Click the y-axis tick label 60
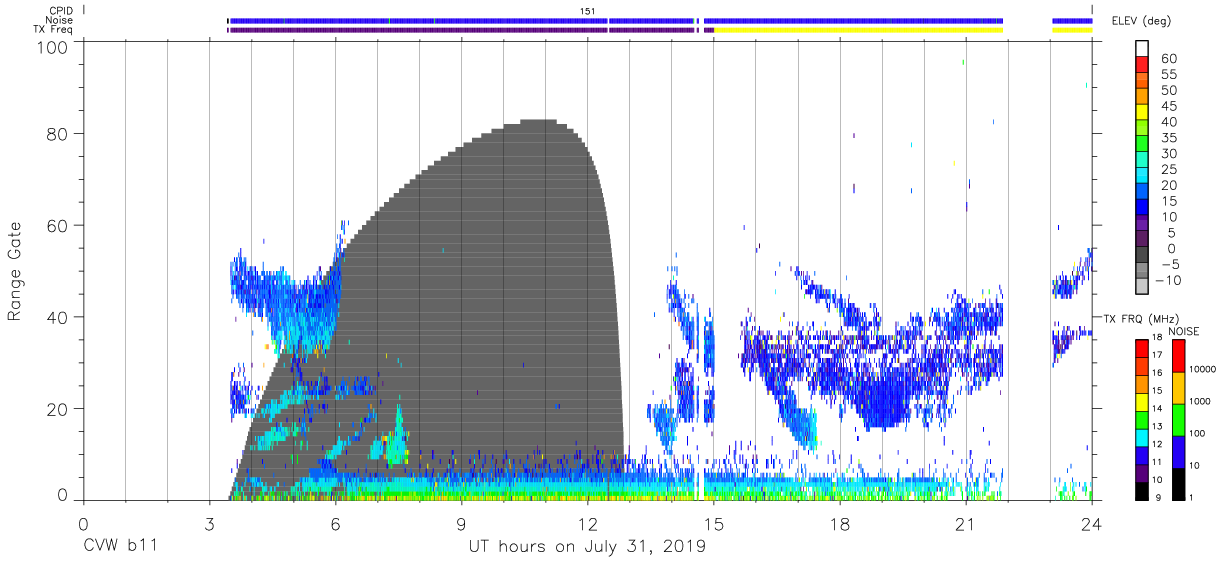The image size is (1228, 567). tap(59, 225)
